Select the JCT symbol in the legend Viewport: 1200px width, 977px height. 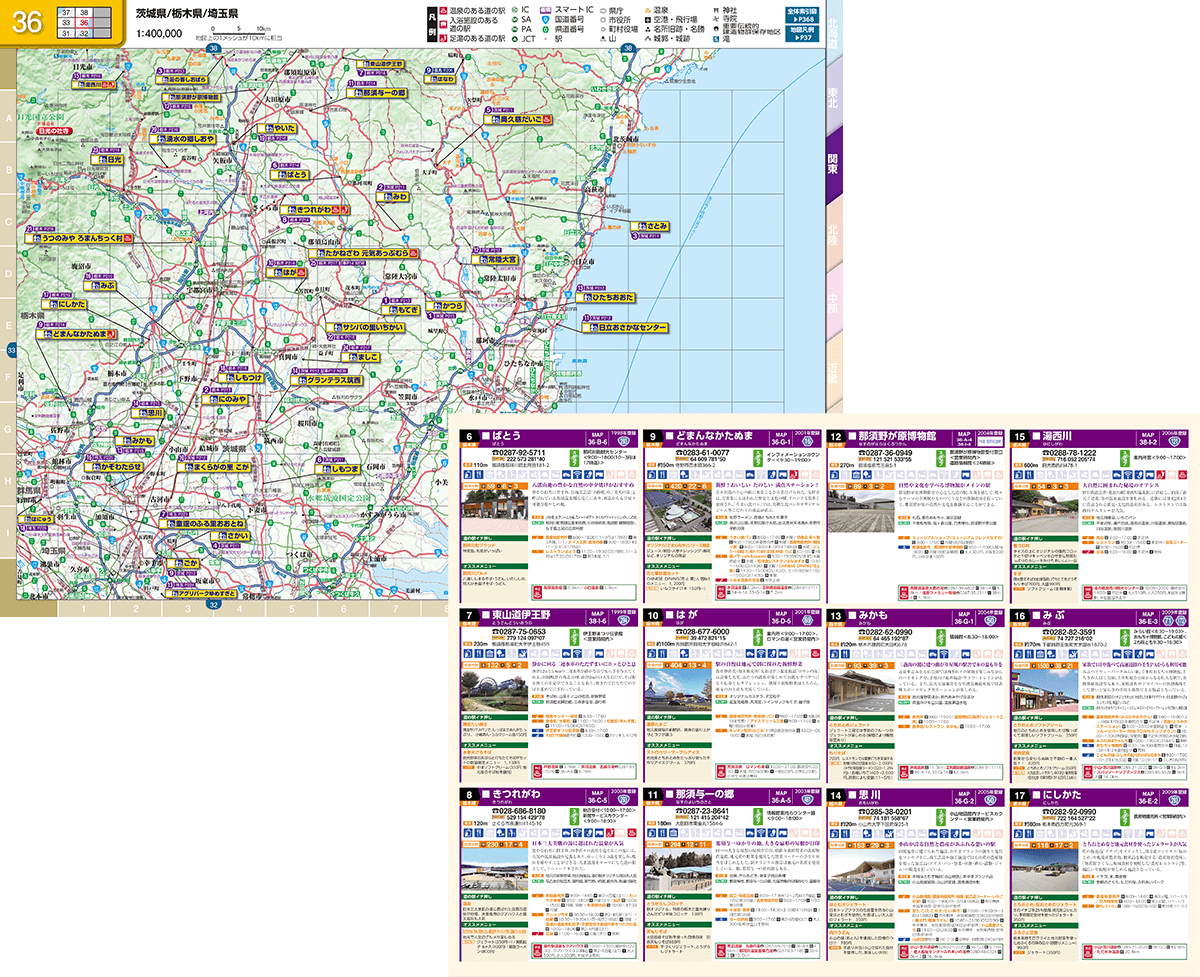513,41
